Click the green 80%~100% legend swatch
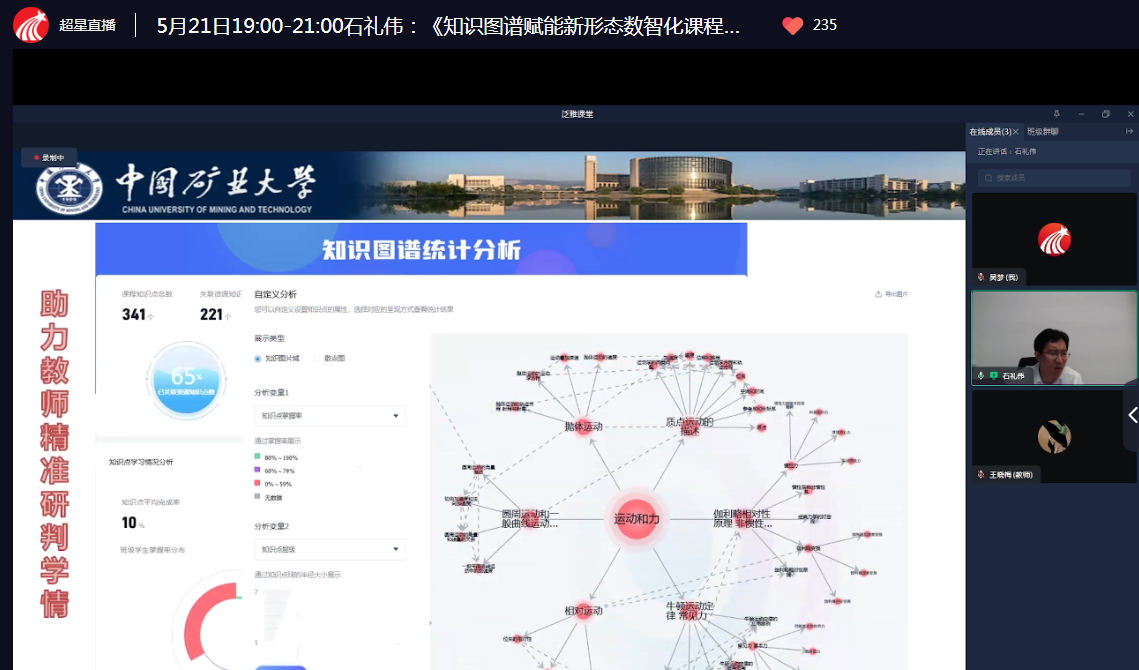This screenshot has width=1139, height=670. 258,457
